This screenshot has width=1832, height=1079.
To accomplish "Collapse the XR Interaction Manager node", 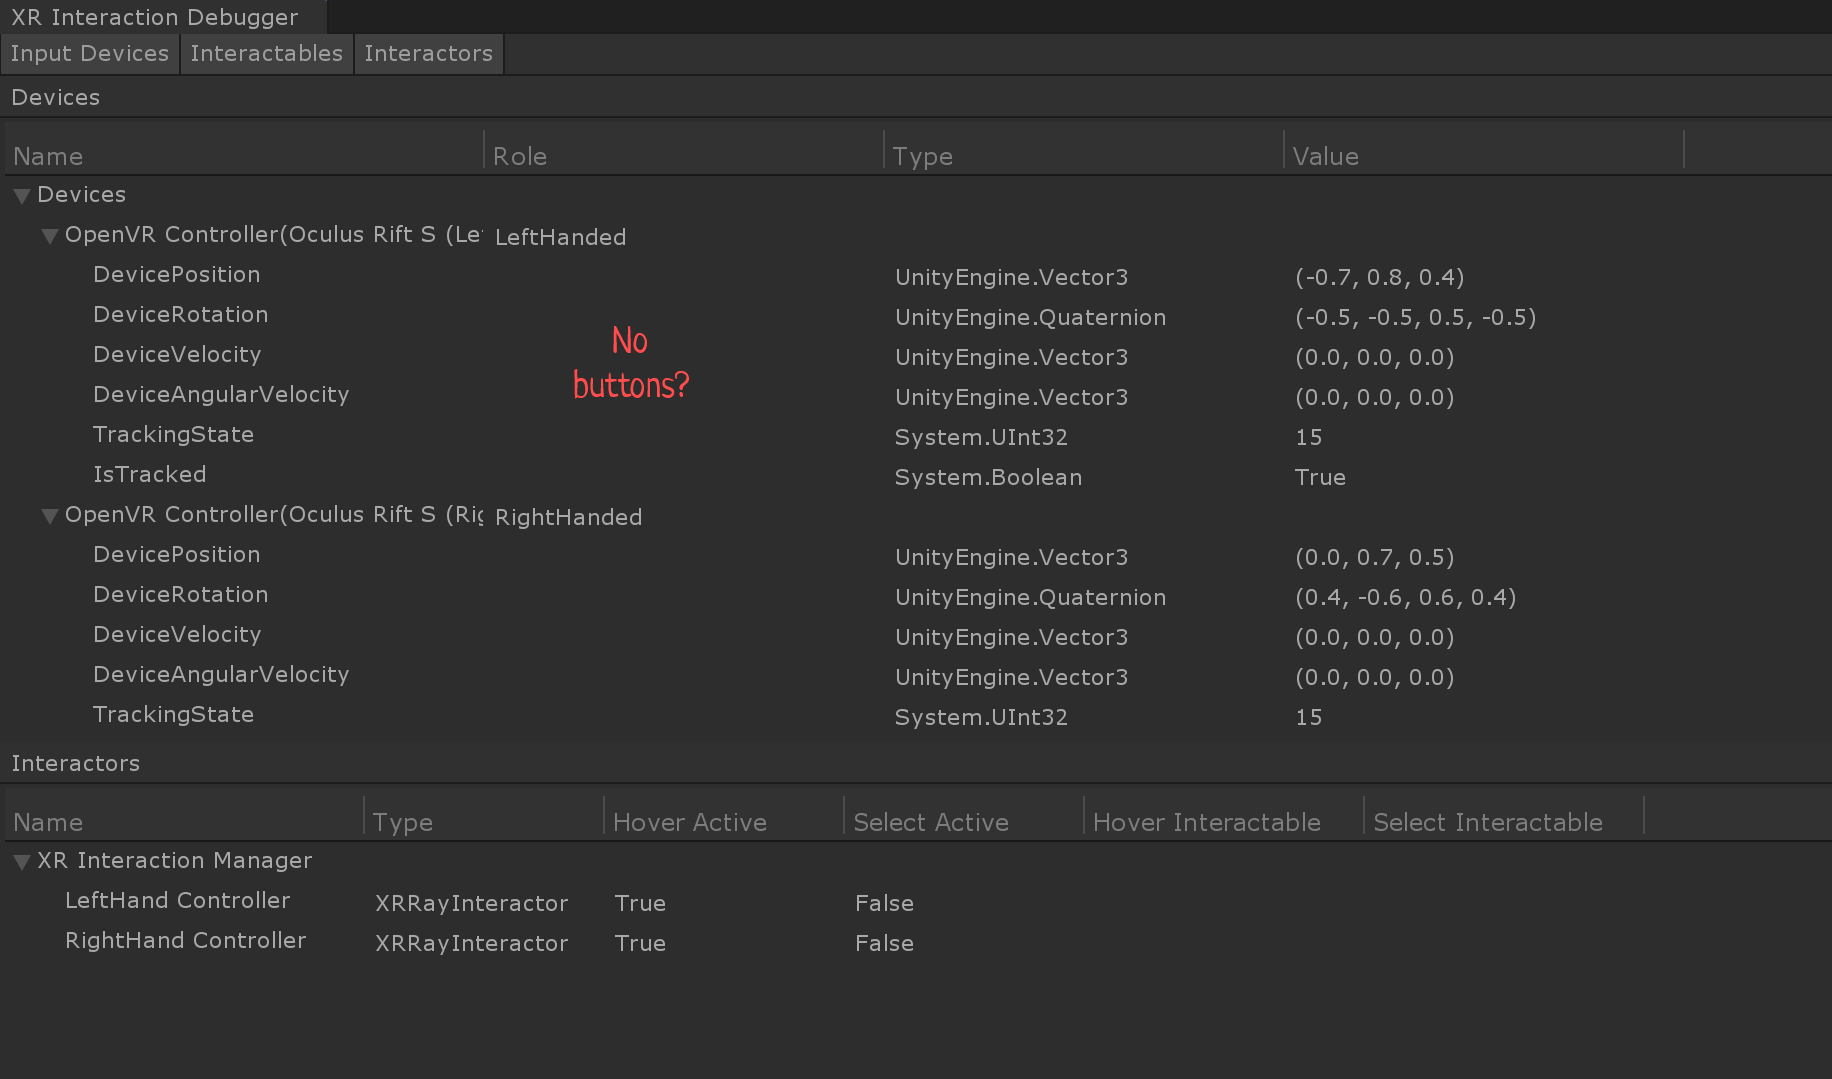I will click(x=21, y=860).
